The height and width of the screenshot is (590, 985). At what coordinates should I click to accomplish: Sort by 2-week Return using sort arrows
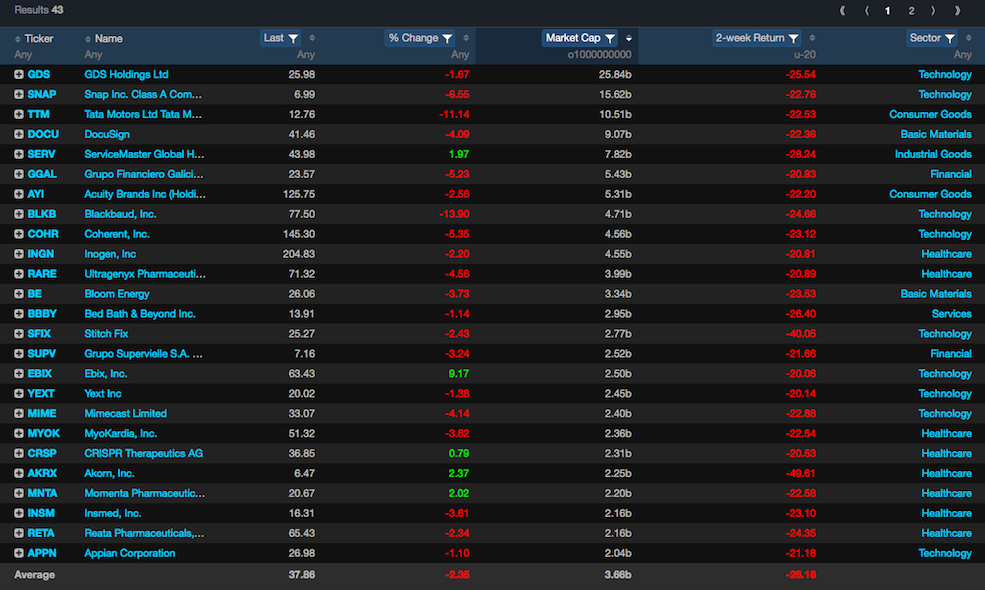click(x=812, y=38)
